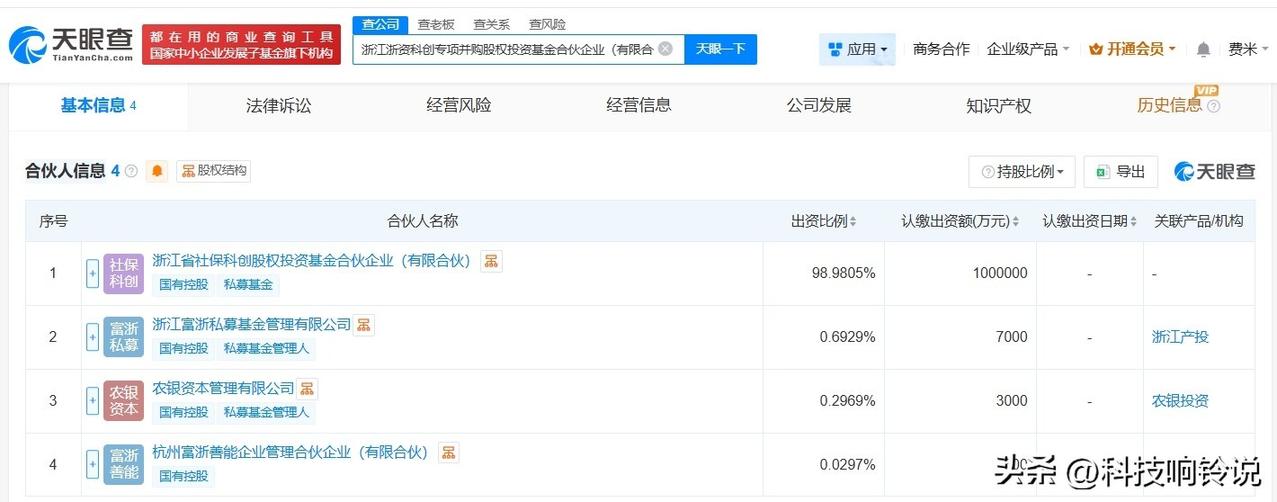Click the 富浙善能 logo badge

(x=124, y=464)
